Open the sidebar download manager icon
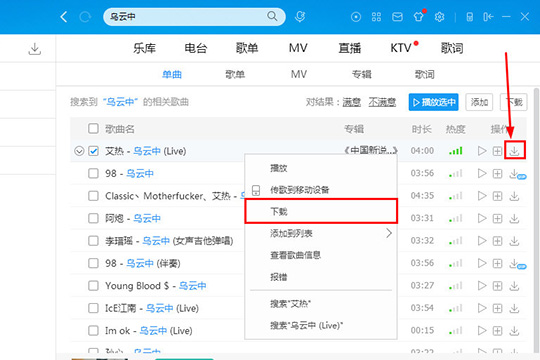Image resolution: width=540 pixels, height=360 pixels. click(34, 49)
